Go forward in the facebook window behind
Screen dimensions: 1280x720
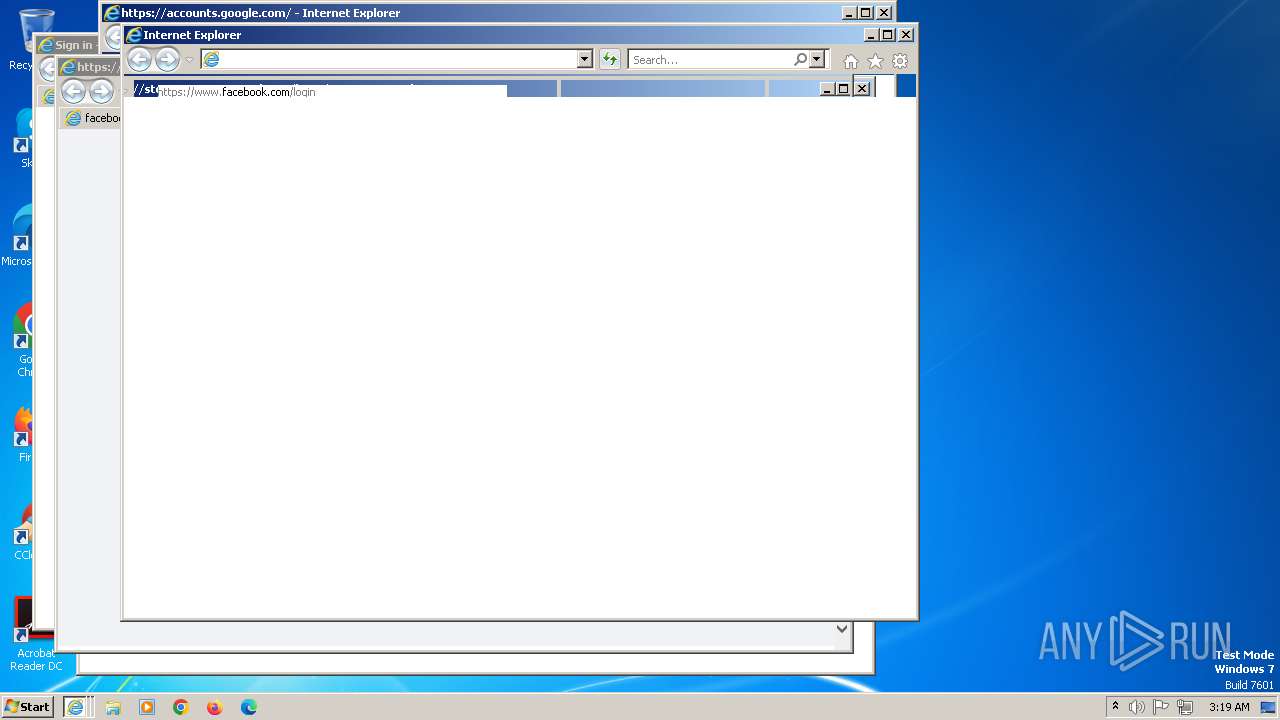[101, 92]
